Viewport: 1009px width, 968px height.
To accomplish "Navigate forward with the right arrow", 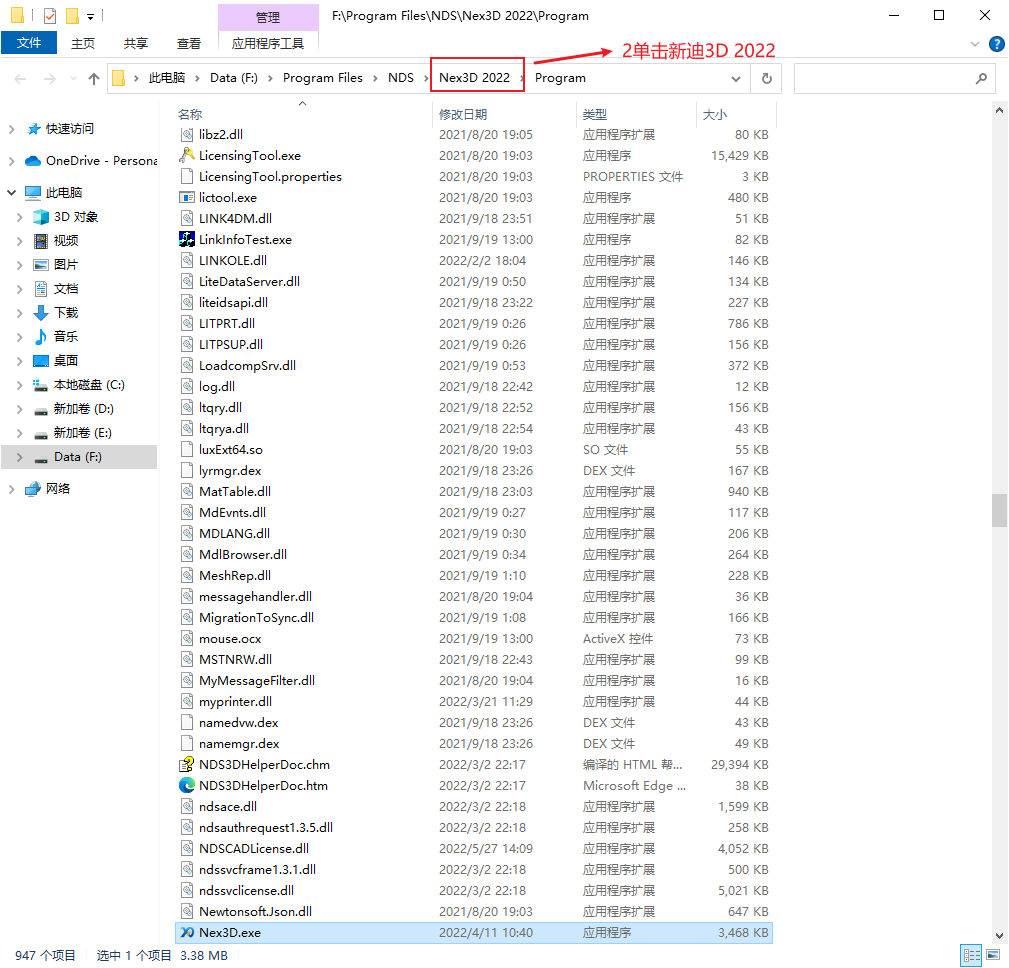I will 50,79.
